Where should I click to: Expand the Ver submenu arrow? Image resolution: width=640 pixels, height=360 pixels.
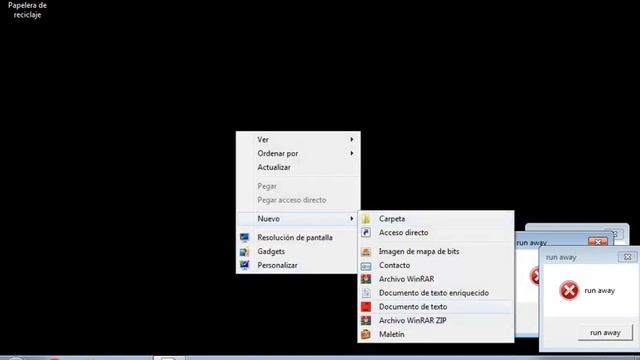351,140
